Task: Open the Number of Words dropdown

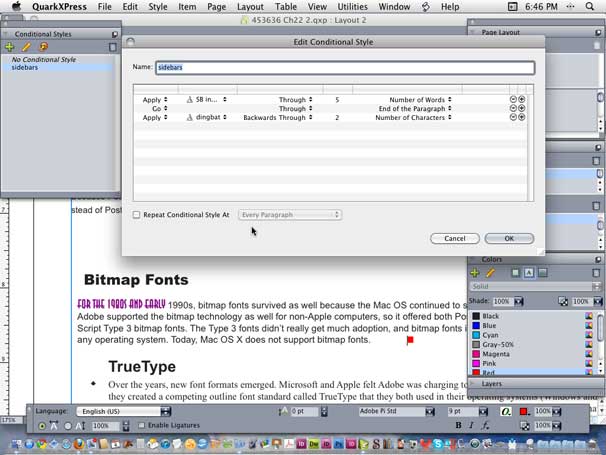Action: point(420,100)
